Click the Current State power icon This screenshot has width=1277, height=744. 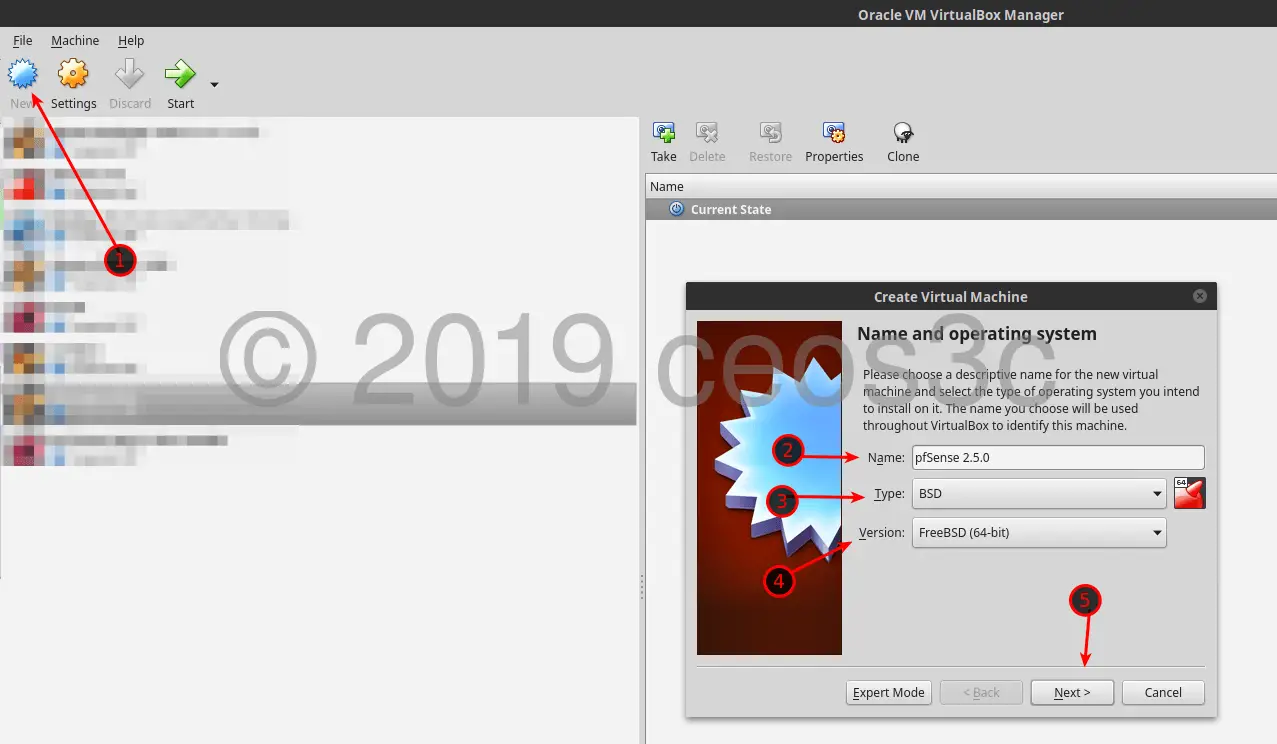click(x=676, y=209)
